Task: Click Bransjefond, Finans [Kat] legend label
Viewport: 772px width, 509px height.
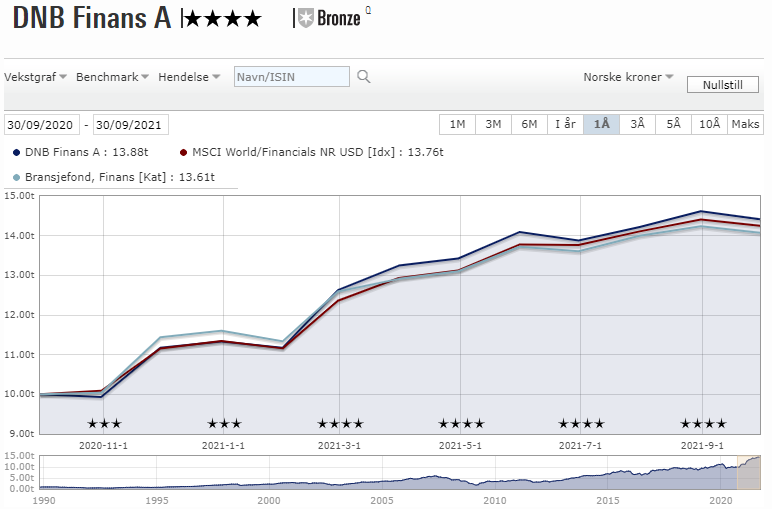Action: 120,177
